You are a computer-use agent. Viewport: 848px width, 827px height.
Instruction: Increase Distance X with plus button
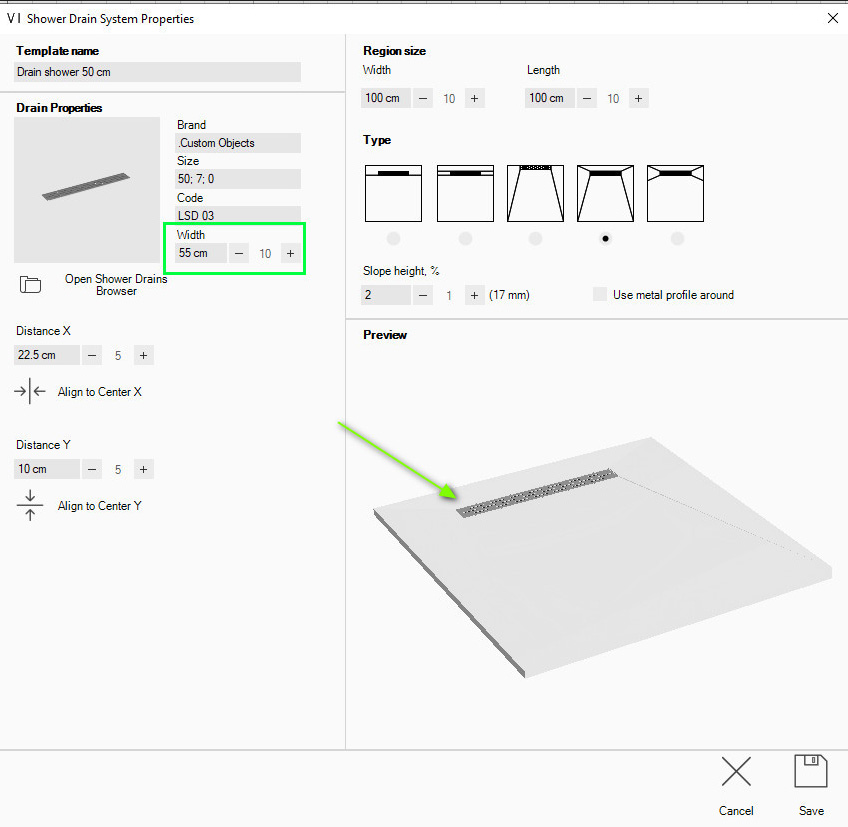pos(143,355)
